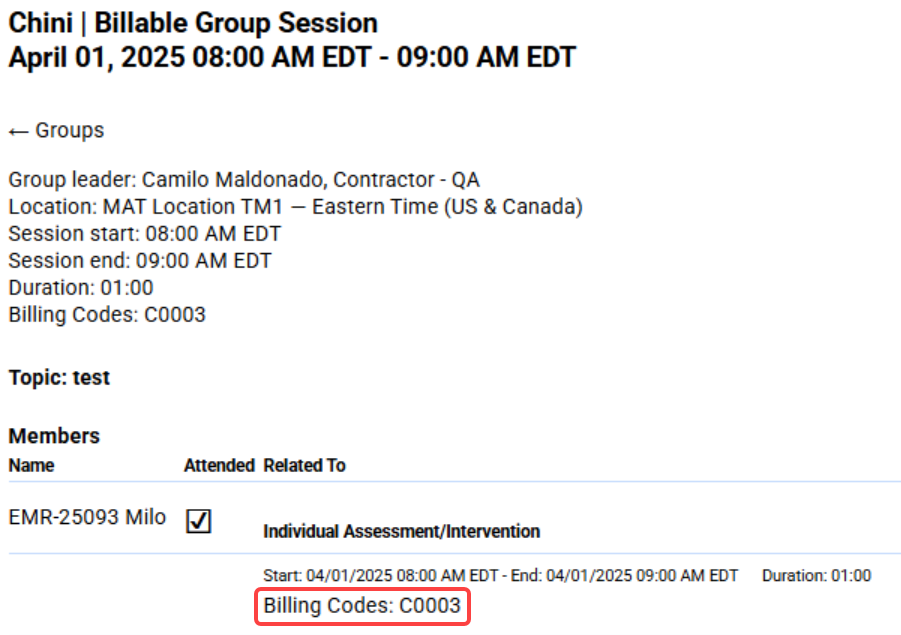901x635 pixels.
Task: Click the Name column header
Action: point(32,465)
